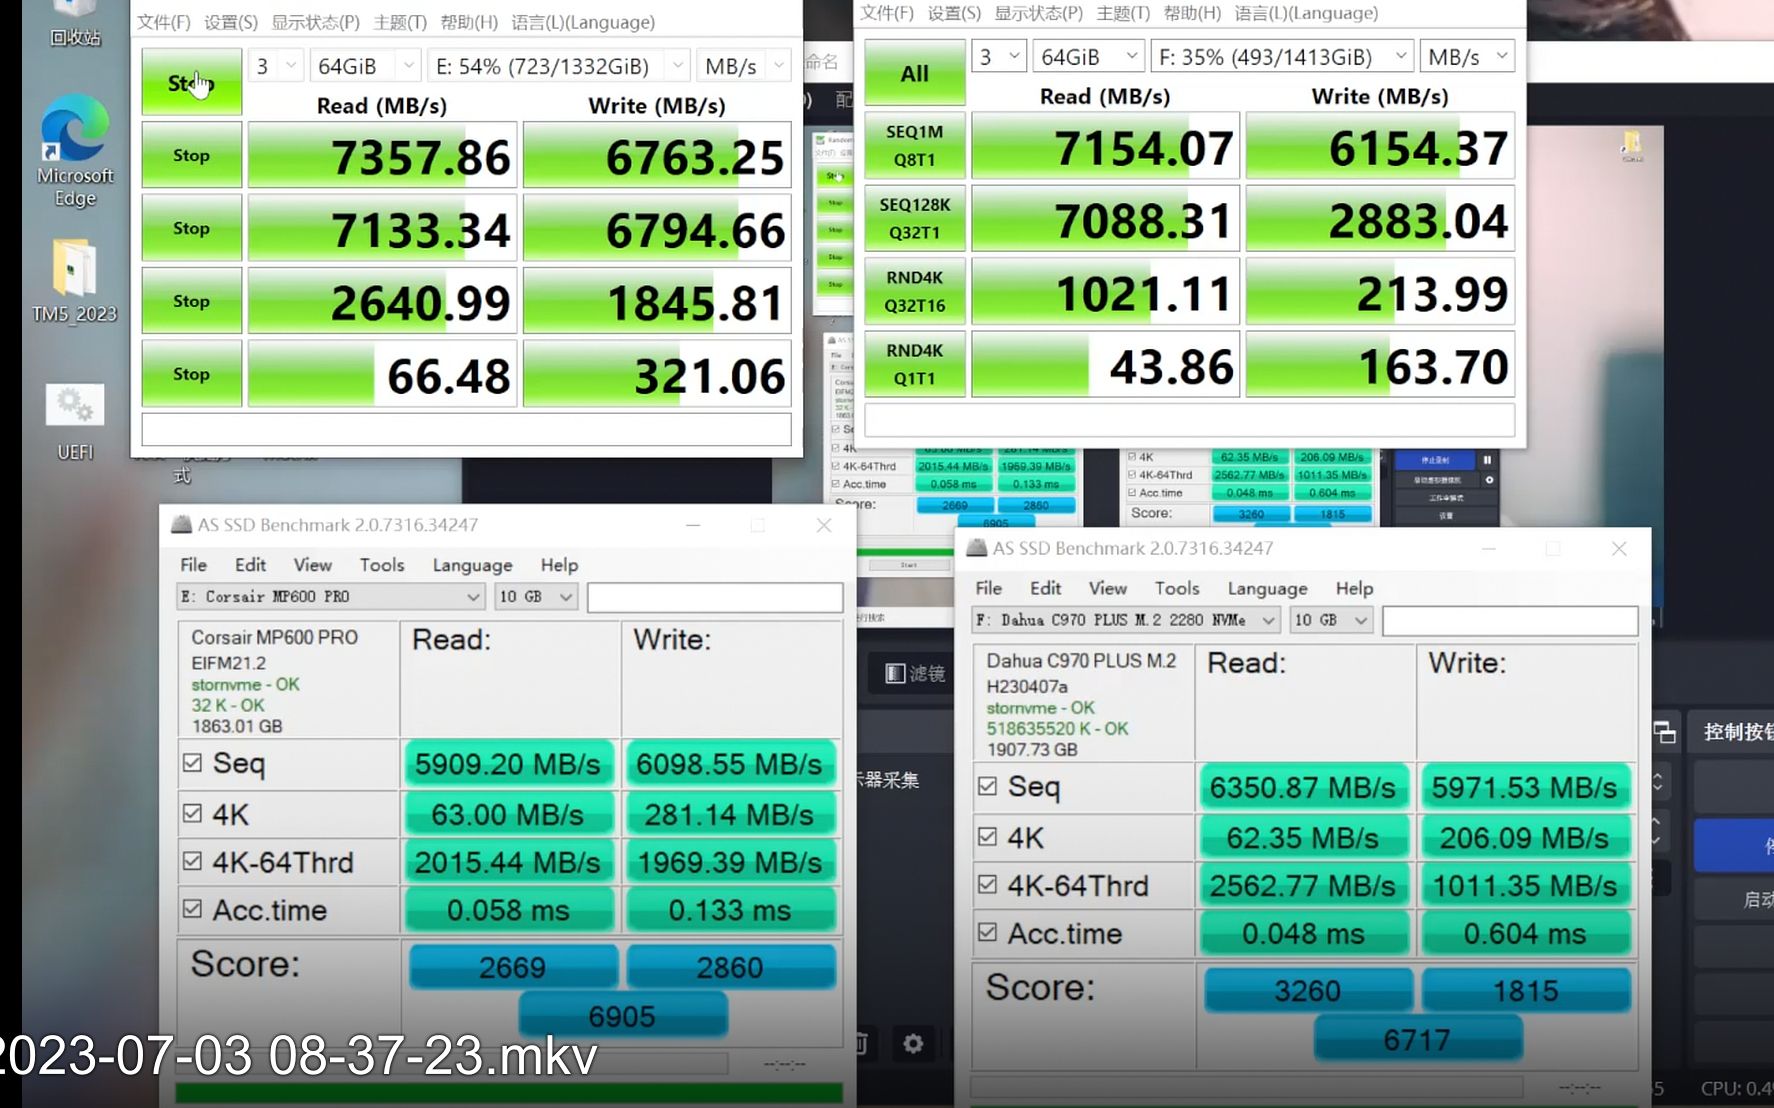Viewport: 1774px width, 1108px height.
Task: Click Stop button beside 7133.34 result
Action: [x=191, y=228]
